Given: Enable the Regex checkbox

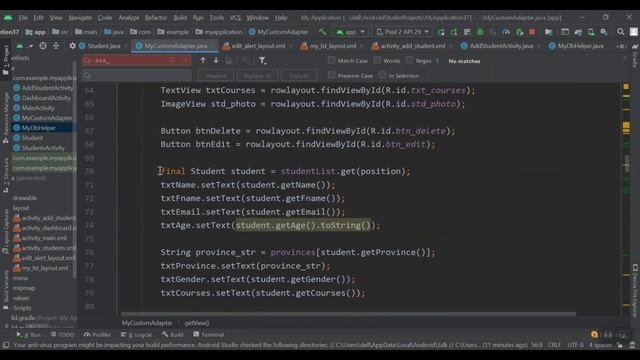Looking at the screenshot, I should click(x=409, y=60).
